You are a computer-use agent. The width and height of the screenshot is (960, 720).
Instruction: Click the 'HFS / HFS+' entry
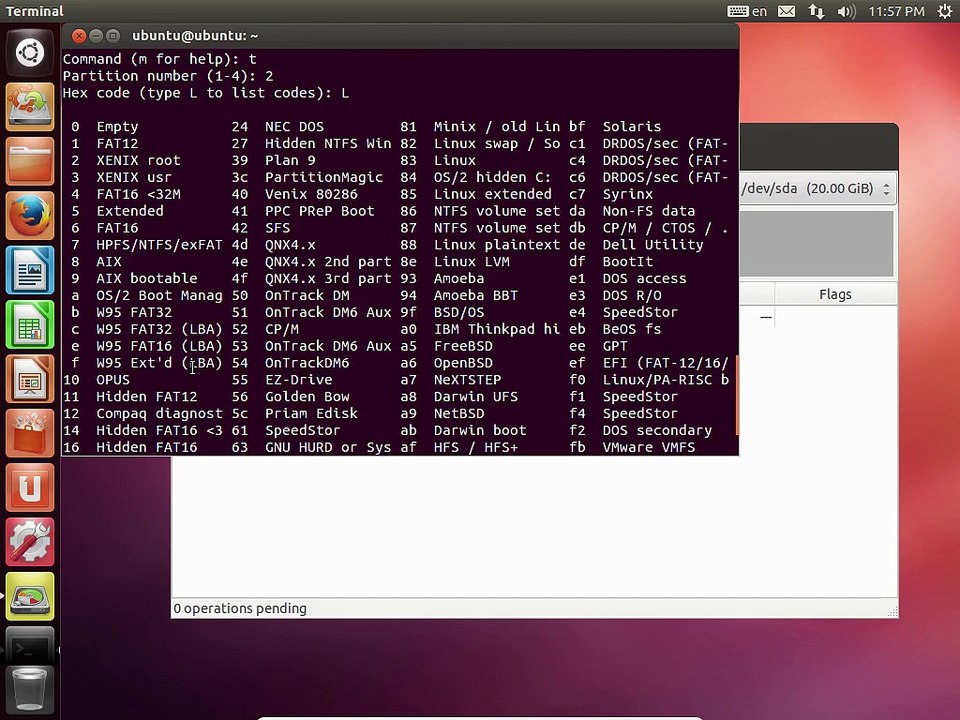[x=476, y=448]
